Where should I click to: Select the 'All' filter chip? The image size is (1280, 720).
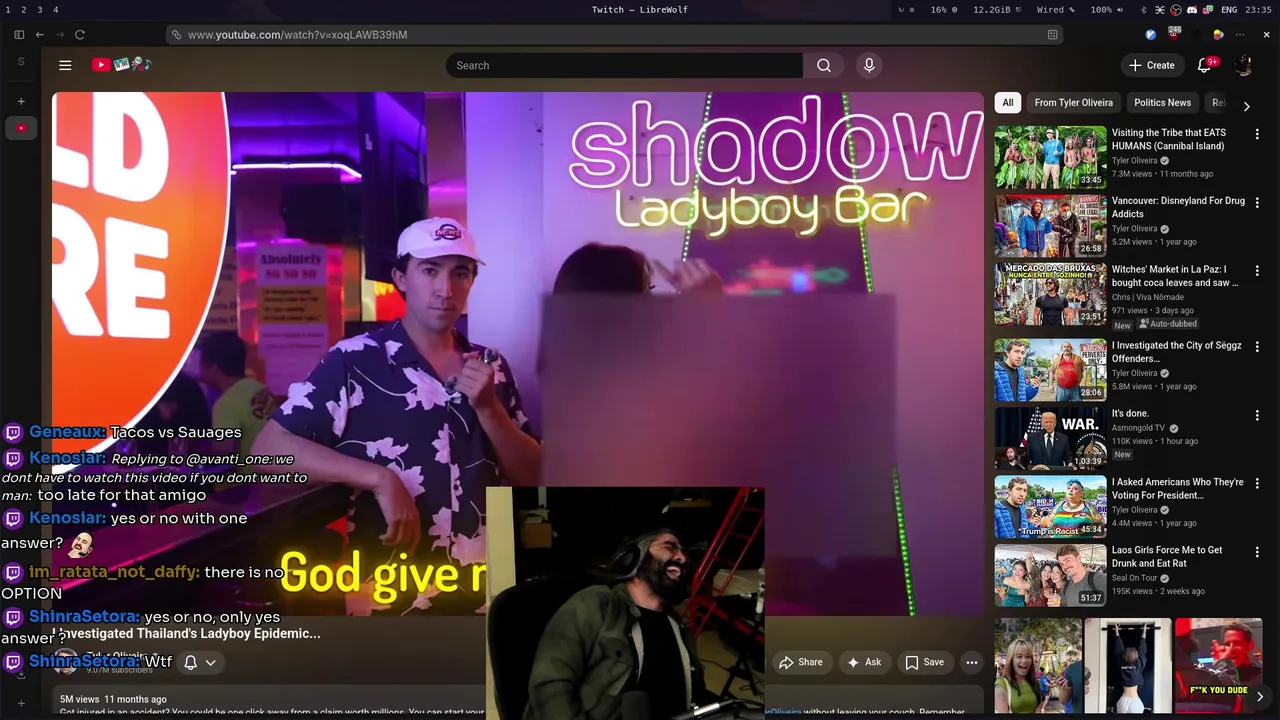1008,103
